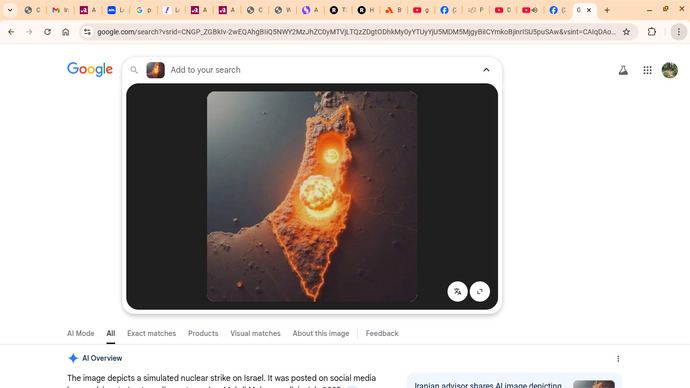Open a new browser tab
This screenshot has height=388, width=690.
click(x=607, y=10)
